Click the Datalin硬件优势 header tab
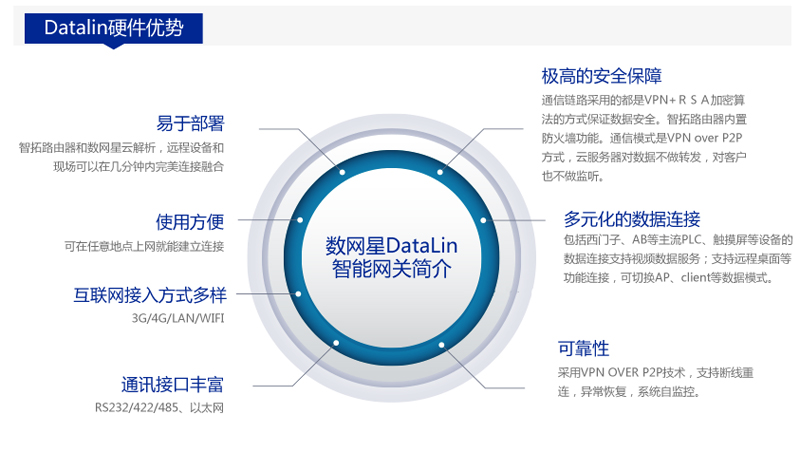The width and height of the screenshot is (800, 452). coord(114,28)
